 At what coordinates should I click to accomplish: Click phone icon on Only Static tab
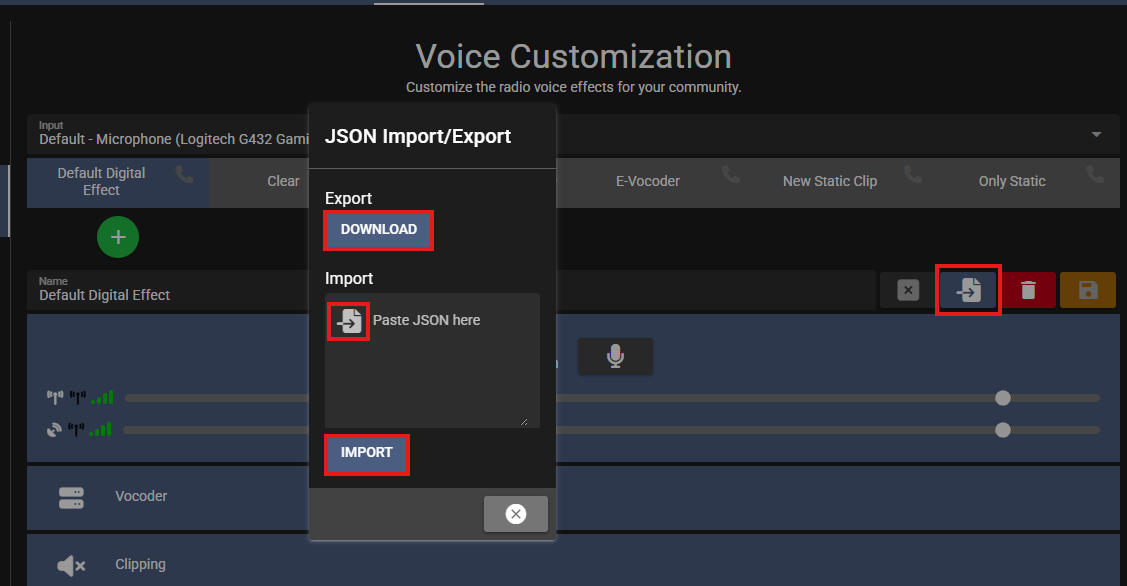pos(1096,175)
